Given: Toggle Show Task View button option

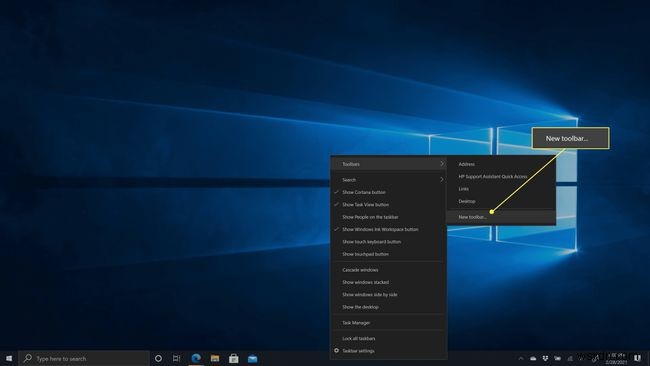Looking at the screenshot, I should tap(388, 204).
